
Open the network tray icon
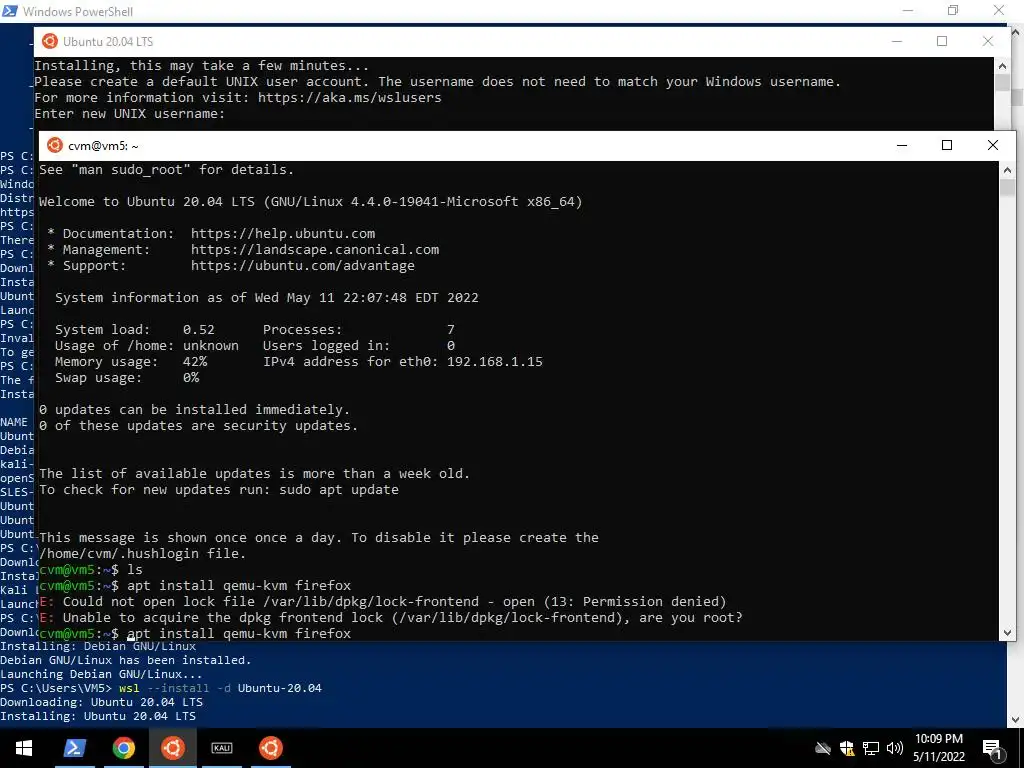(x=871, y=748)
